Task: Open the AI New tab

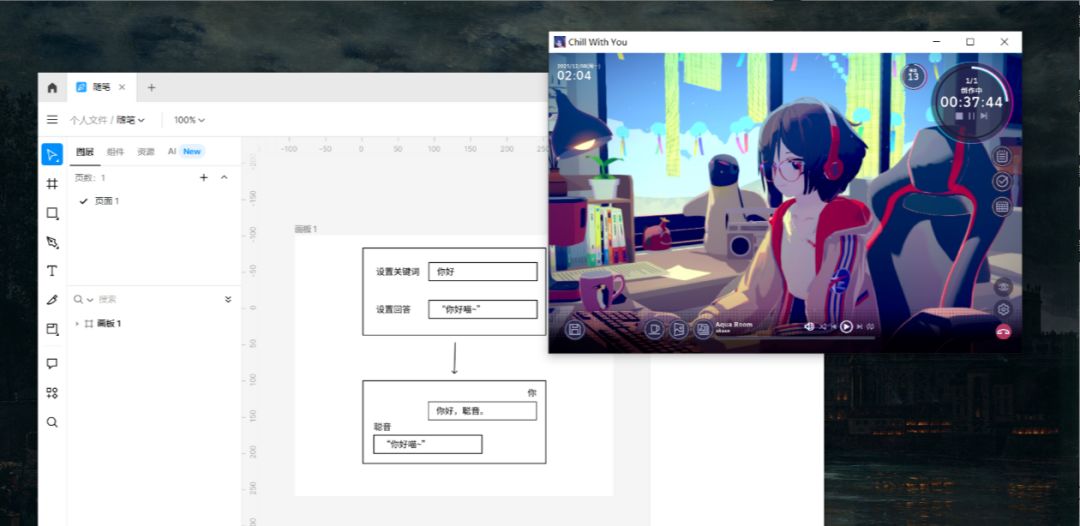Action: point(185,151)
